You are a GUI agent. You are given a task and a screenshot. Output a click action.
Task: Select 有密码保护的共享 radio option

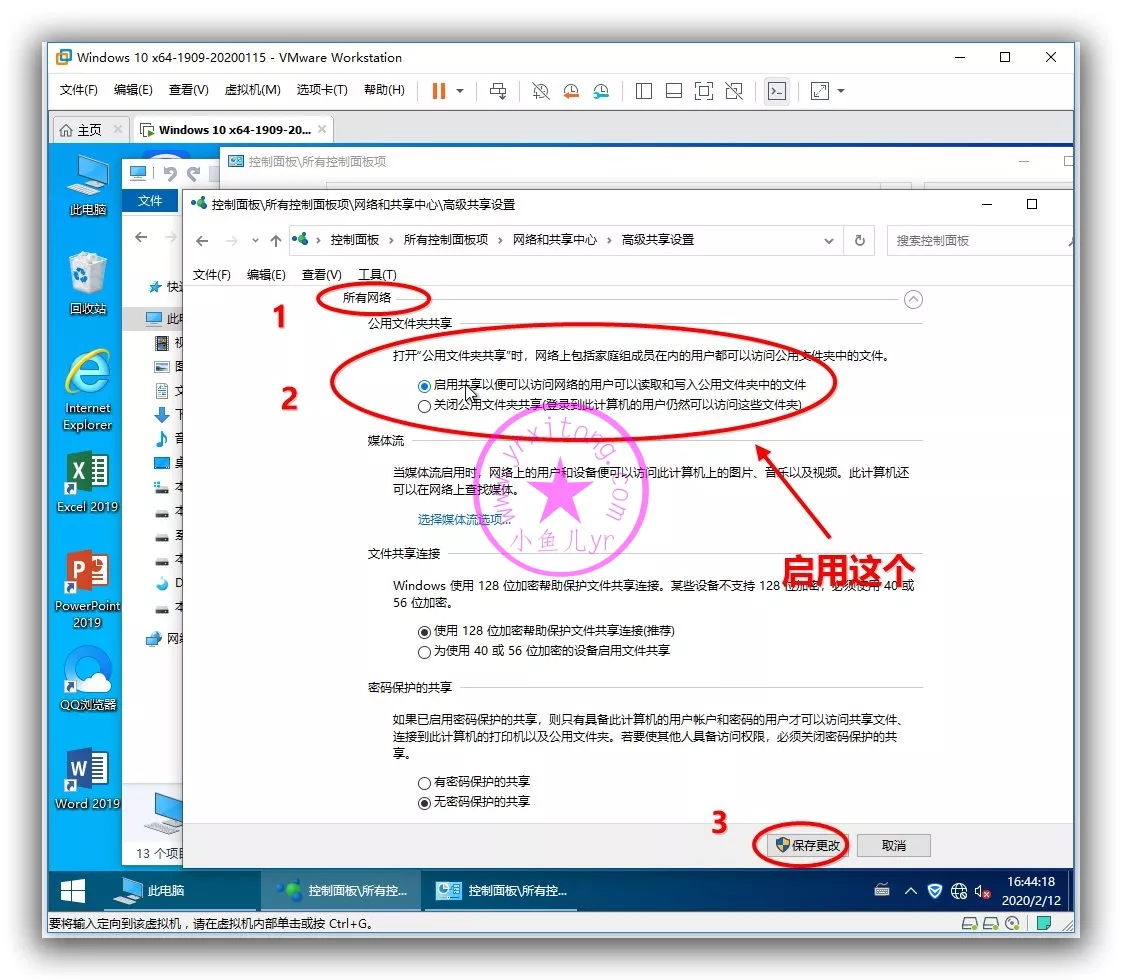(x=425, y=782)
